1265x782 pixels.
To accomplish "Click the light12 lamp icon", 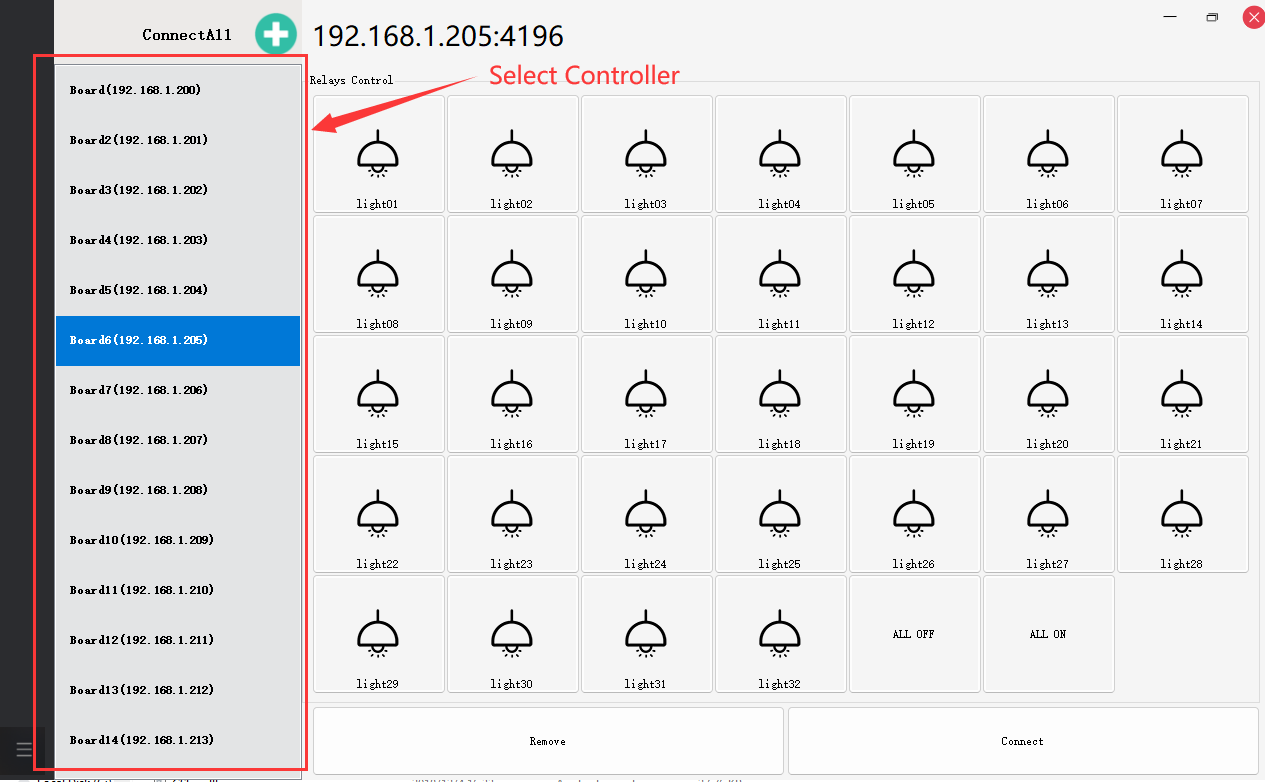I will [x=914, y=273].
